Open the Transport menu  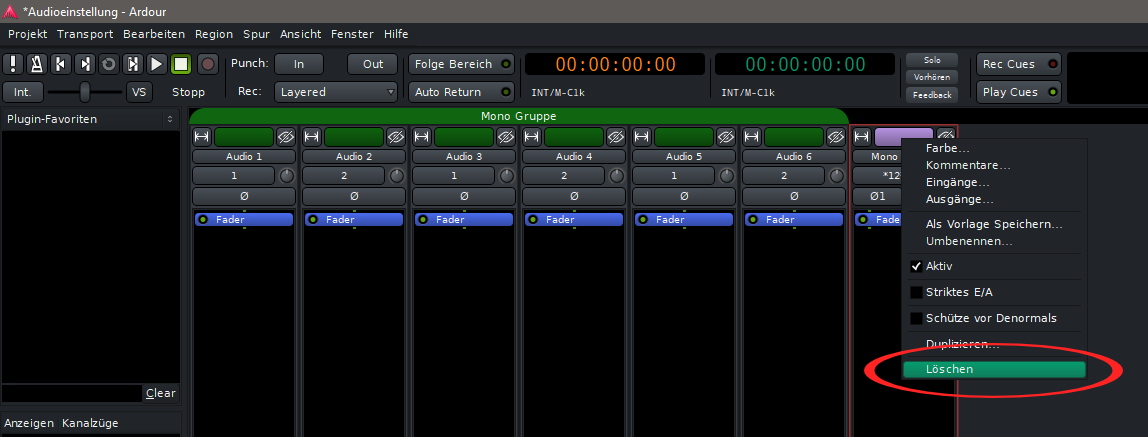point(85,34)
